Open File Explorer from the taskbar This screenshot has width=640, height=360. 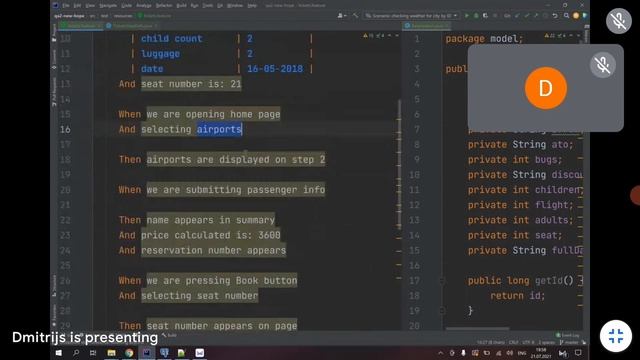pos(111,353)
